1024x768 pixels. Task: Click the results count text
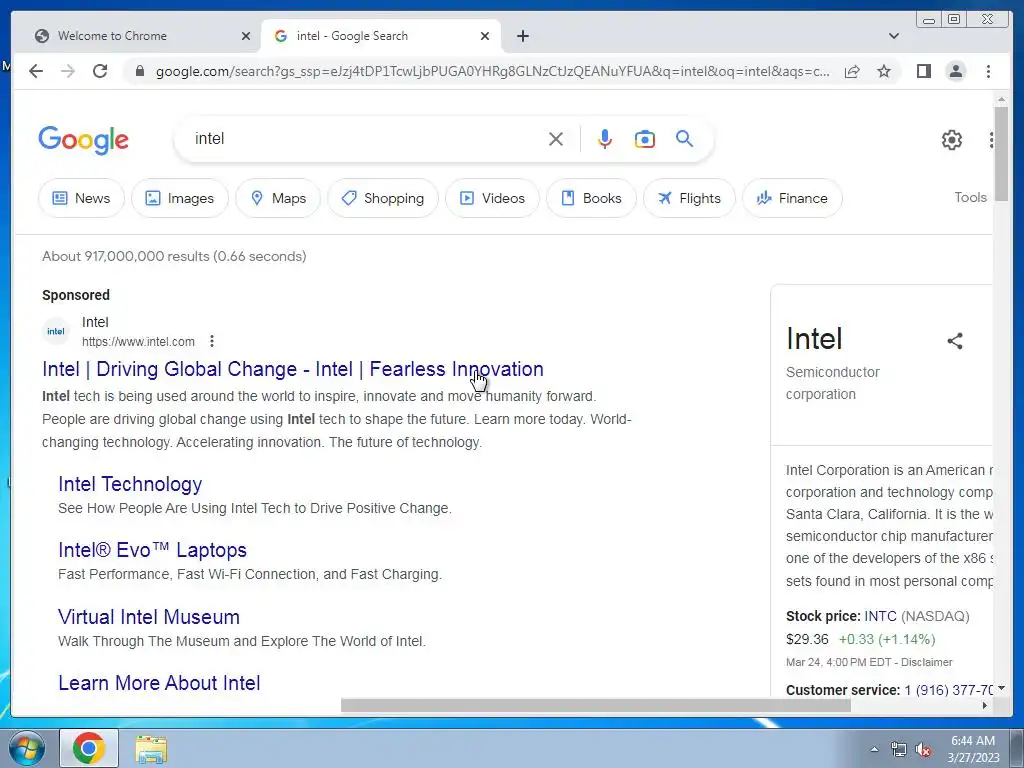click(x=174, y=256)
